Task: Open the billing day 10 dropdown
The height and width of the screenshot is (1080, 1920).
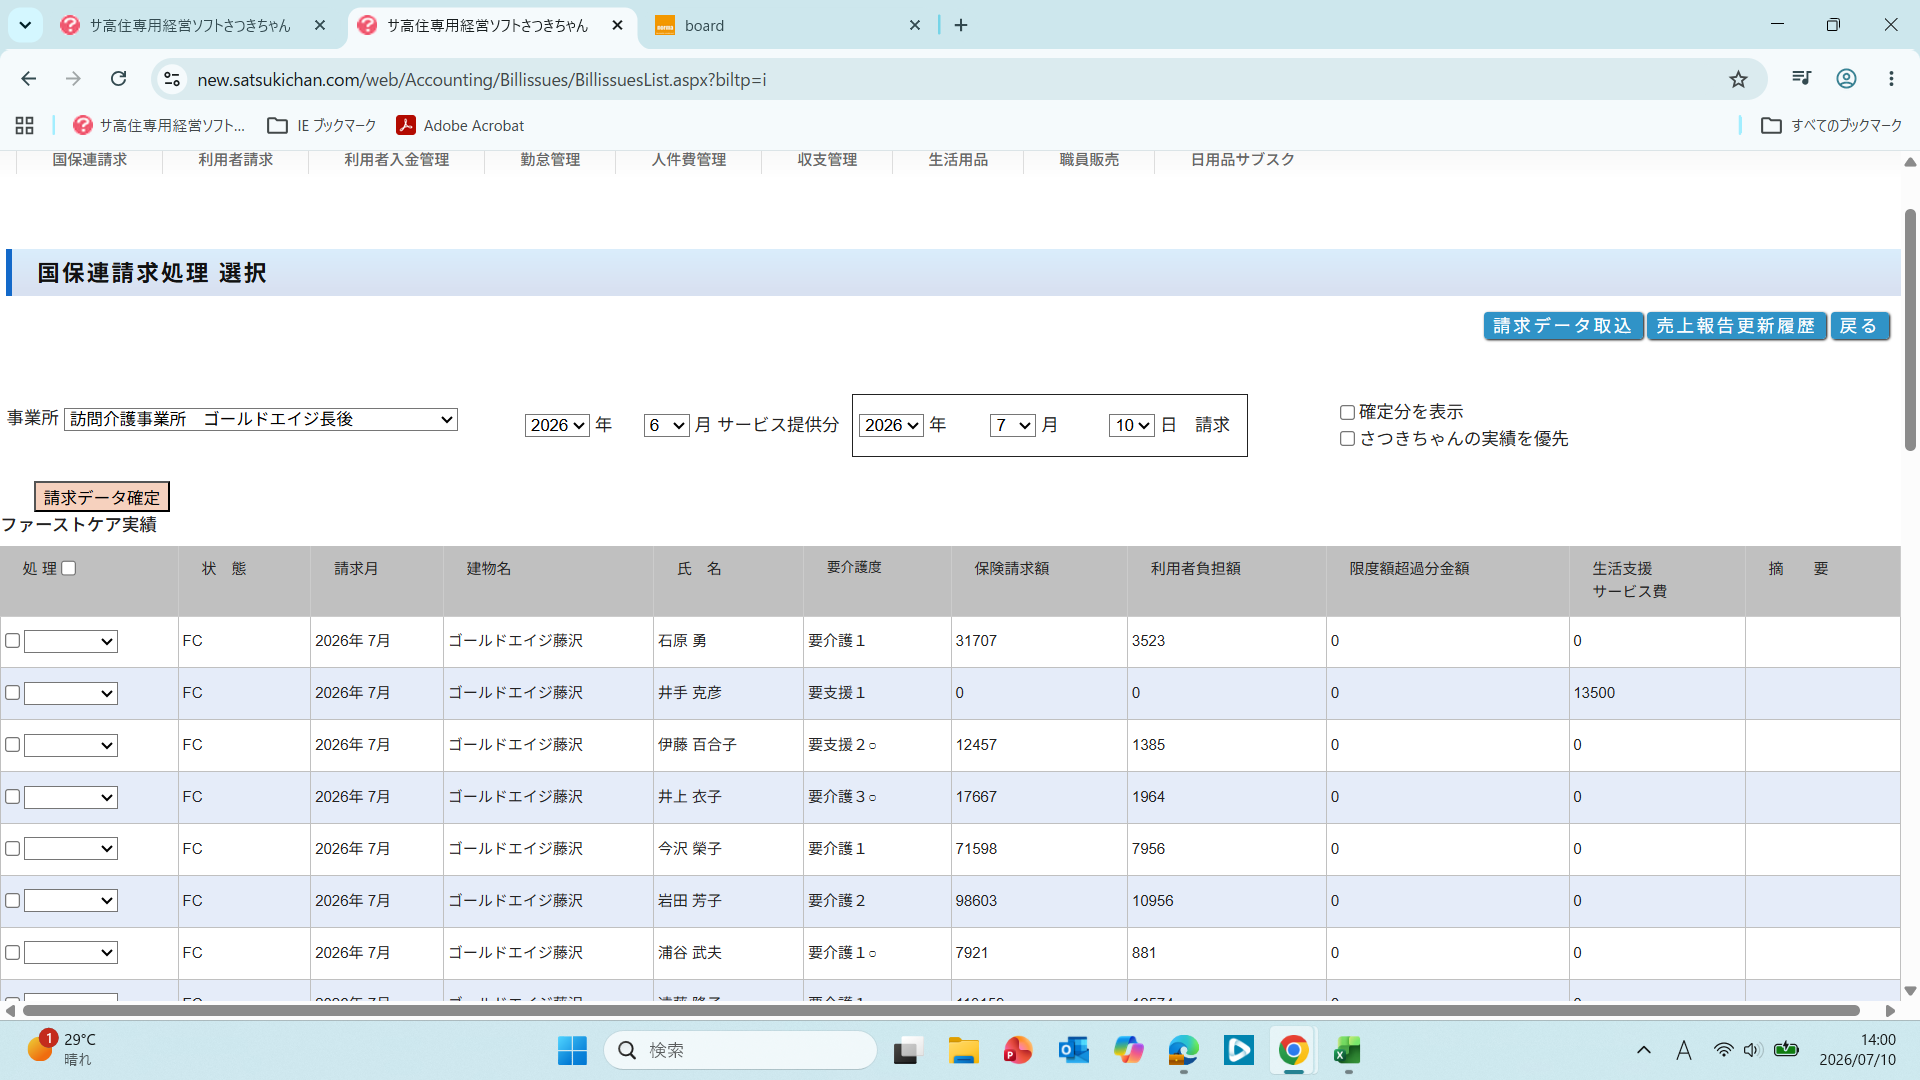Action: (1132, 425)
